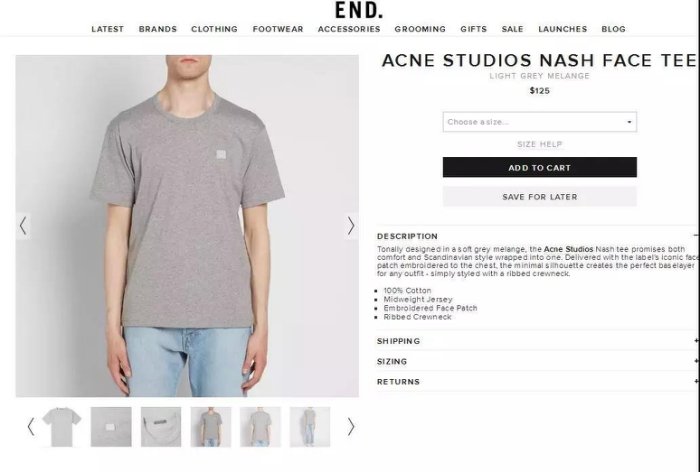Advance to next product image with right arrow
The width and height of the screenshot is (700, 472).
(351, 226)
